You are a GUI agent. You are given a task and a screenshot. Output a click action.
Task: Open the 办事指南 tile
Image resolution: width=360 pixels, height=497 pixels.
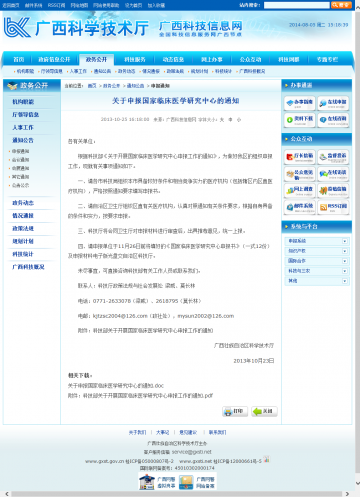point(300,103)
